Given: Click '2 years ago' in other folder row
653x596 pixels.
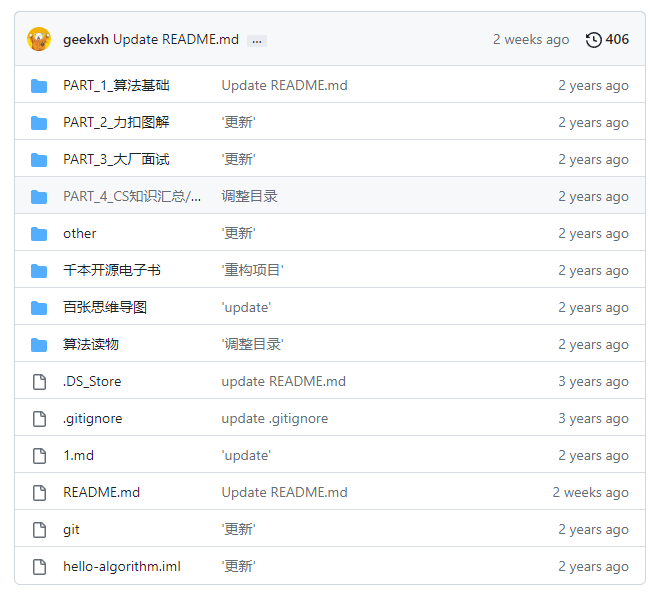Looking at the screenshot, I should pyautogui.click(x=593, y=234).
